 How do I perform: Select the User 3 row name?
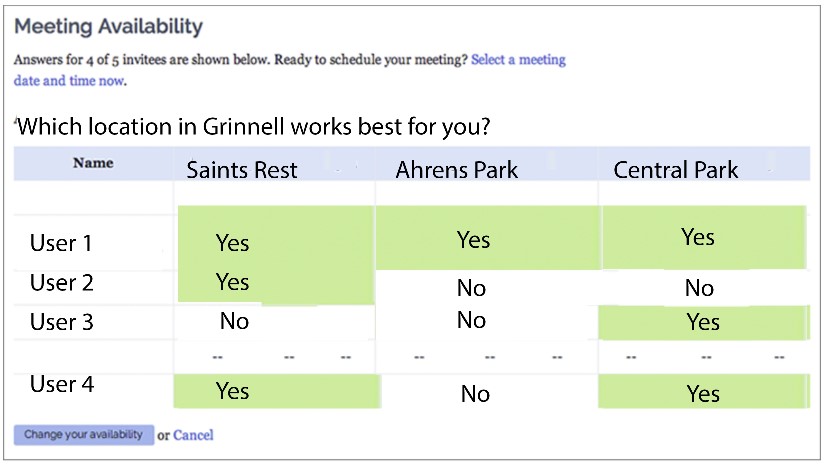point(61,322)
